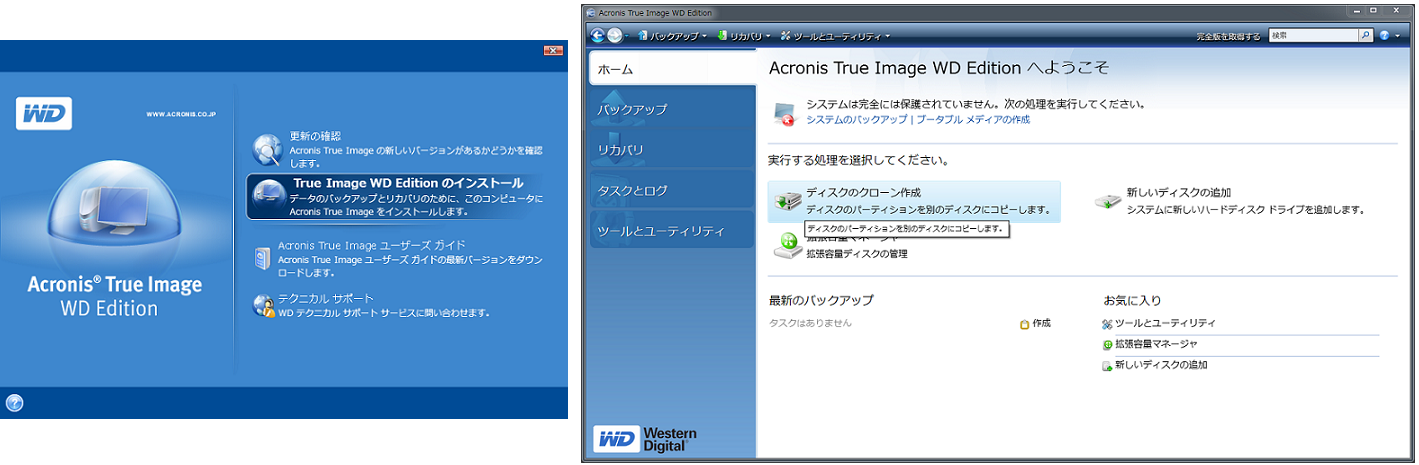Click 完全版を取得する in the toolbar
This screenshot has height=465, width=1419.
pos(1228,36)
